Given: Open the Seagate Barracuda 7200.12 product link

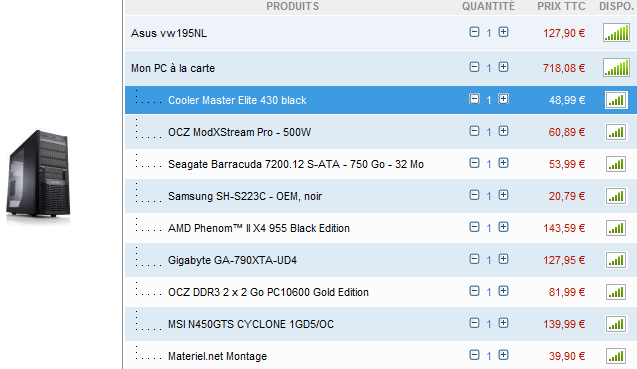Looking at the screenshot, I should point(296,164).
